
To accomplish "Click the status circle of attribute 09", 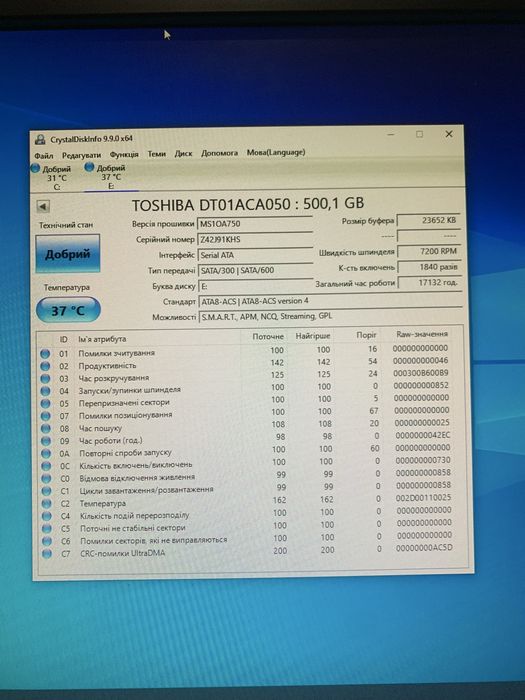I will point(46,442).
